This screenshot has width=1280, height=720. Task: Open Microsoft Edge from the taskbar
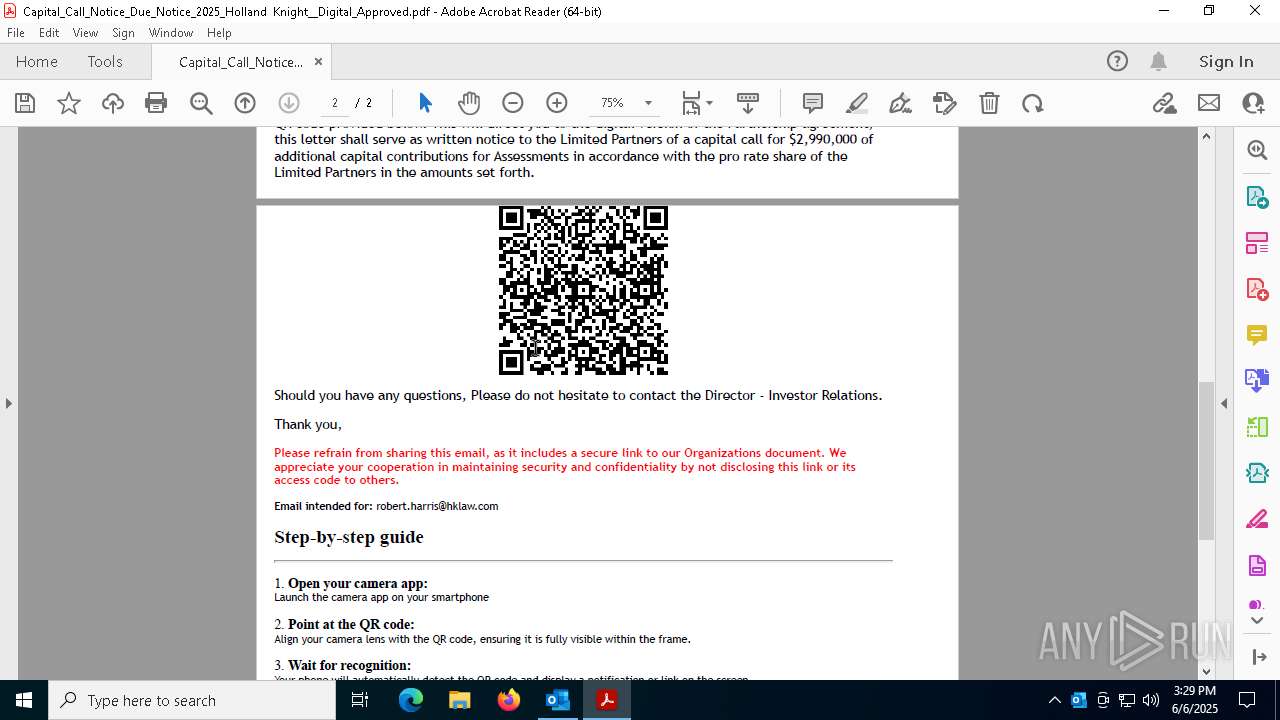point(411,700)
